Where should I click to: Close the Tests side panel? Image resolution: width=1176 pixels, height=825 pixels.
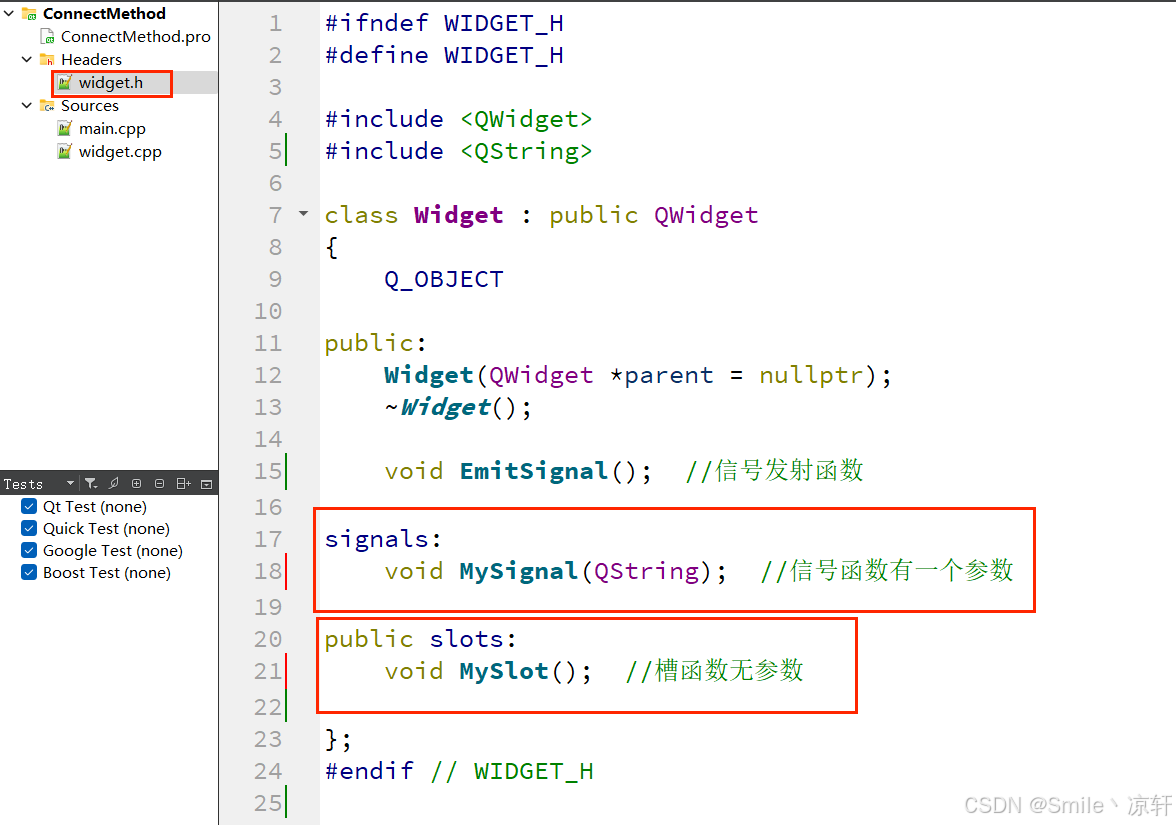207,484
